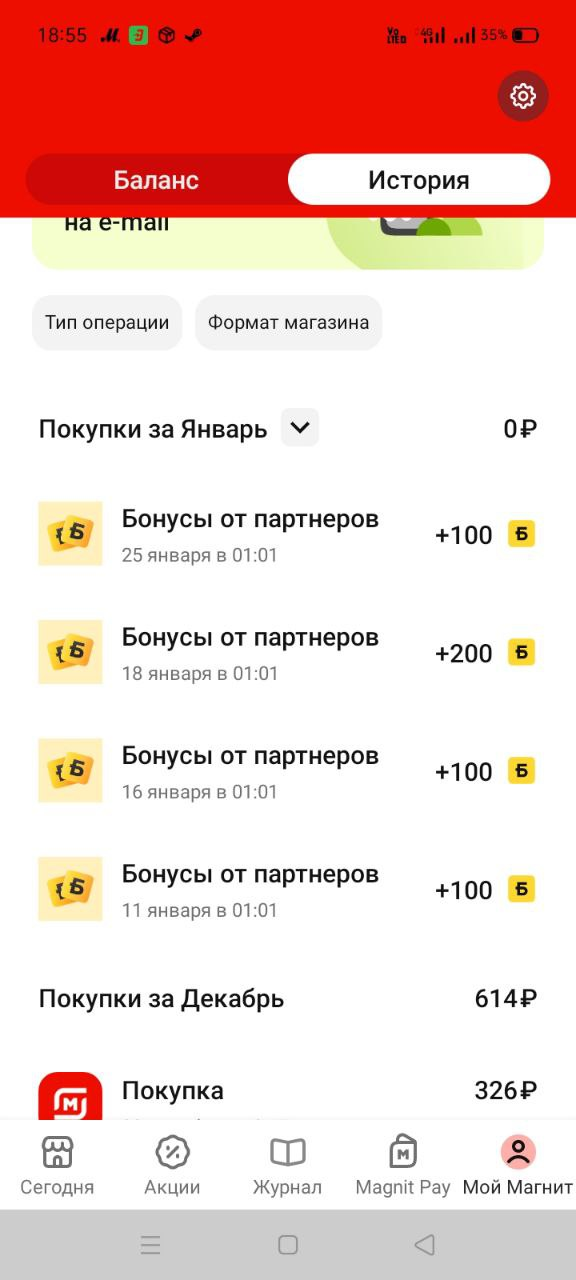Tap the Android back navigation triangle
This screenshot has width=576, height=1280.
(424, 1245)
